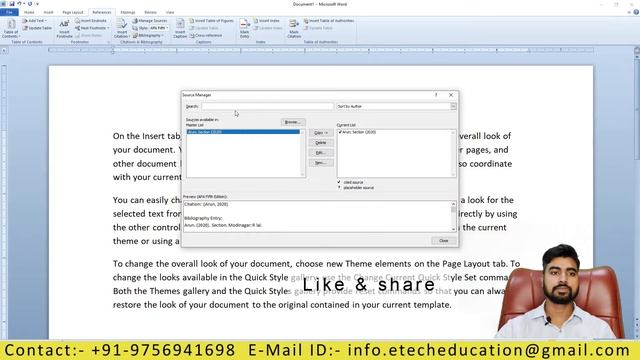The image size is (640, 360).
Task: Click the Redo icon in title bar
Action: point(30,4)
